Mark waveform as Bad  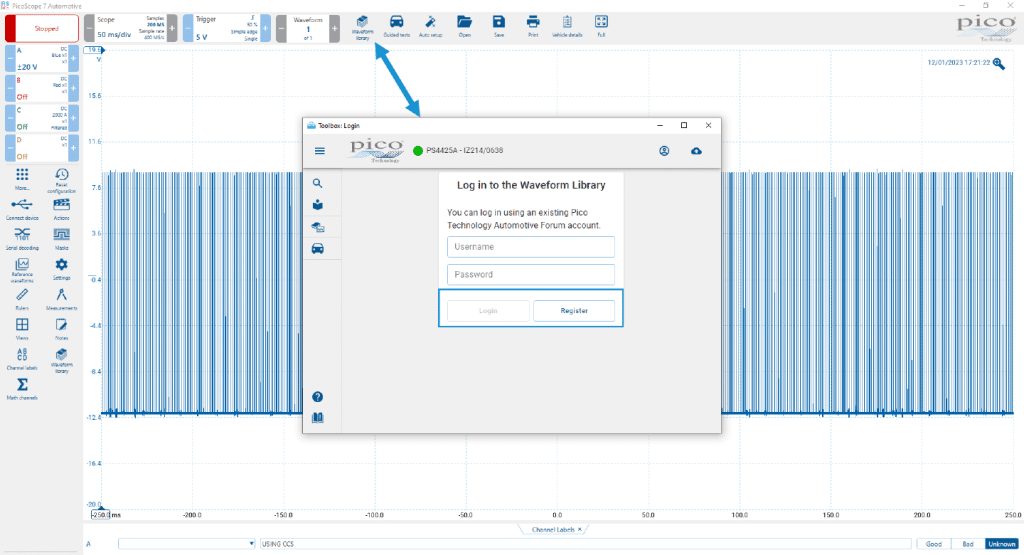[968, 544]
